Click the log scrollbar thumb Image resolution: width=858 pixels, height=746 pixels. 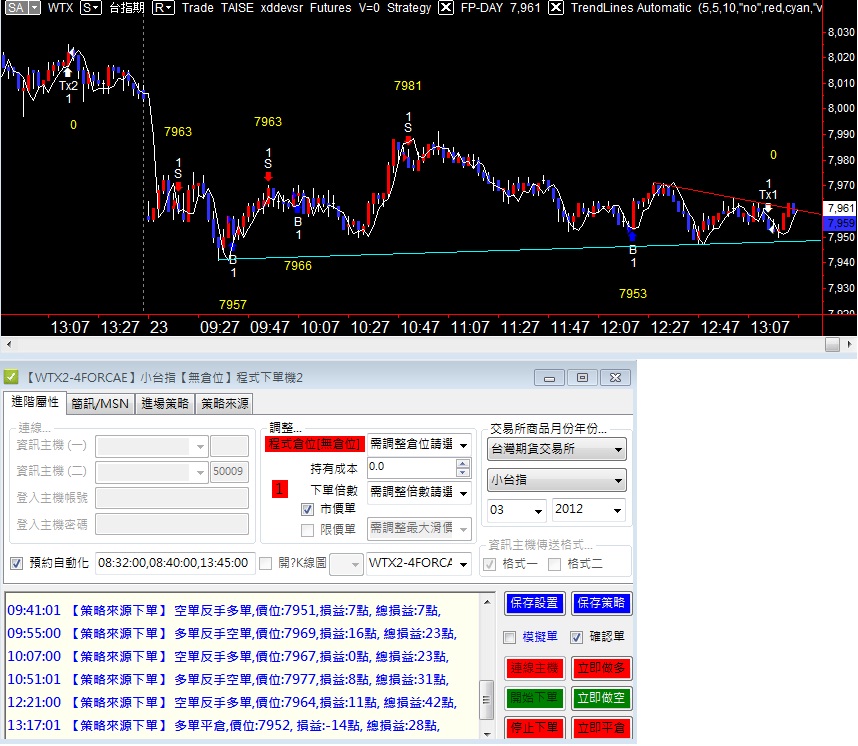(x=486, y=700)
